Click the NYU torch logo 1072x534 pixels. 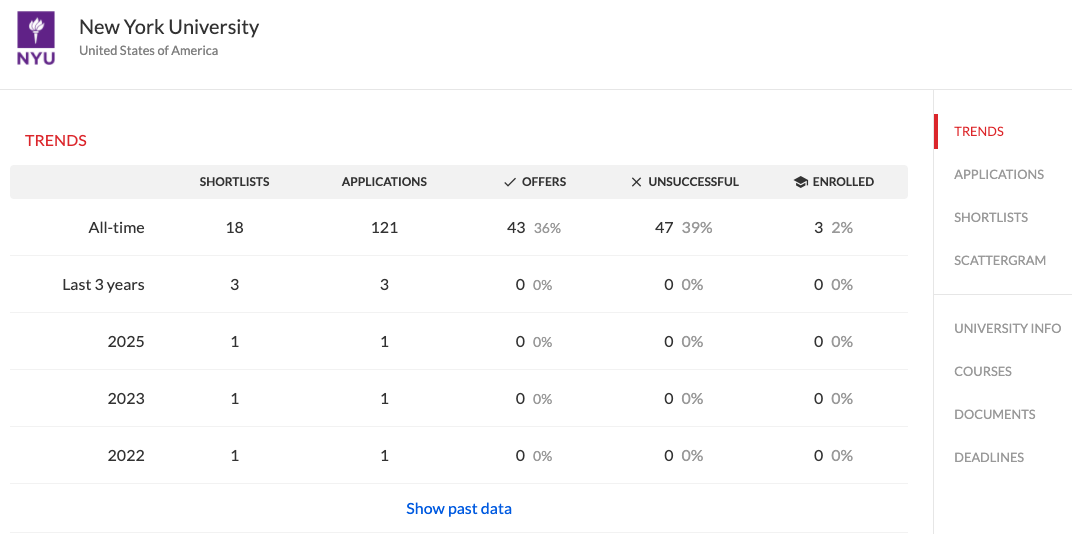(x=36, y=39)
